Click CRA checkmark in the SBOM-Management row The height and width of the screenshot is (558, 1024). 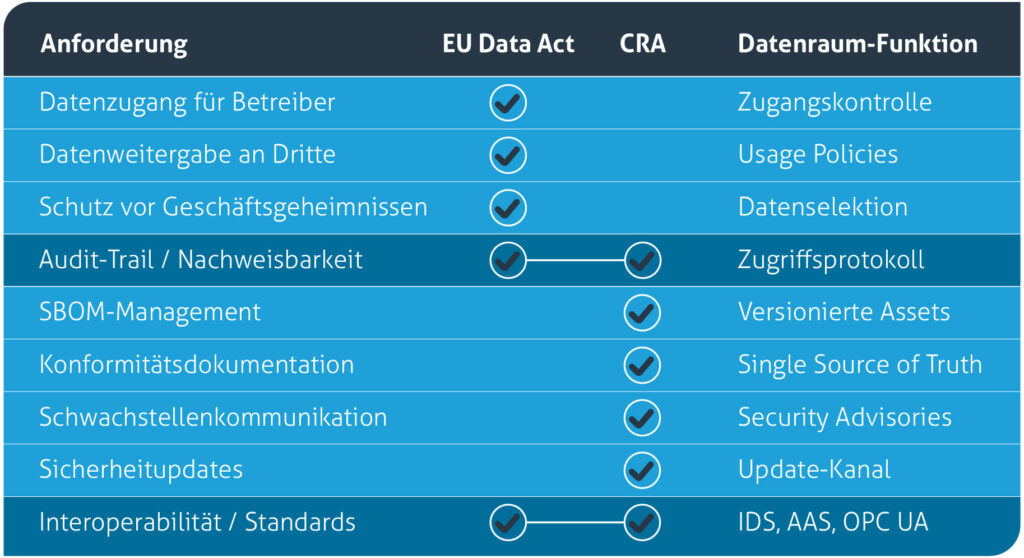tap(642, 312)
